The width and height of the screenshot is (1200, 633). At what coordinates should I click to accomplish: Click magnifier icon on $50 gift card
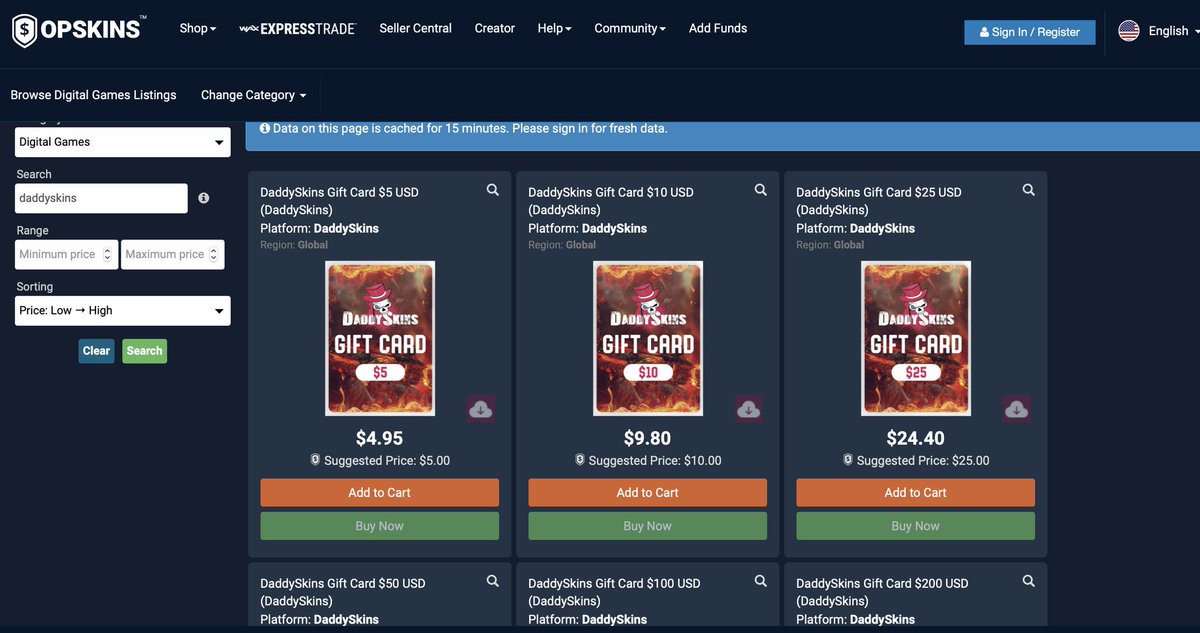[x=492, y=581]
